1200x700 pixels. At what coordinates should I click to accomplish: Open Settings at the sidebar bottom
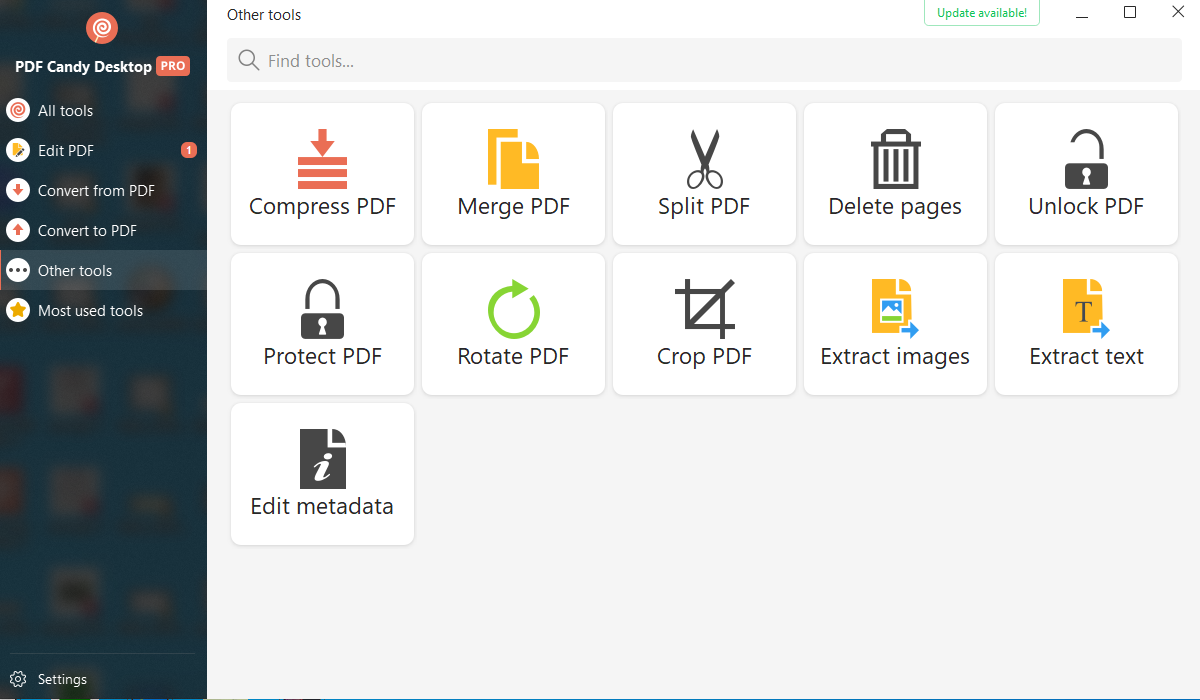62,679
